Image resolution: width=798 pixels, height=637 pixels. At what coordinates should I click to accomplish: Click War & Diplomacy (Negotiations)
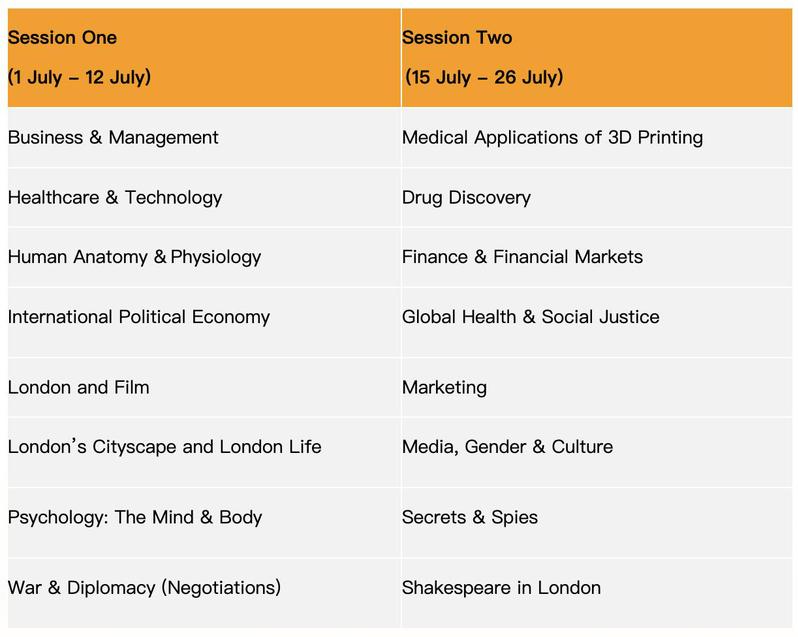[x=144, y=587]
